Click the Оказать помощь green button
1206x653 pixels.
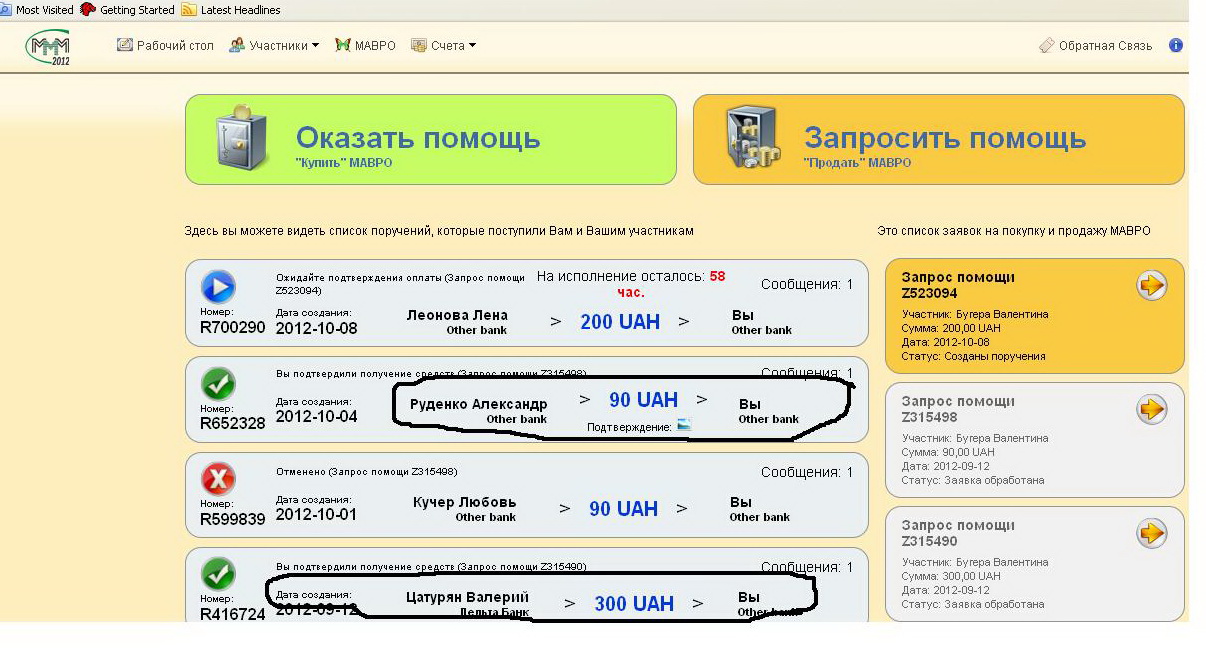(x=431, y=139)
